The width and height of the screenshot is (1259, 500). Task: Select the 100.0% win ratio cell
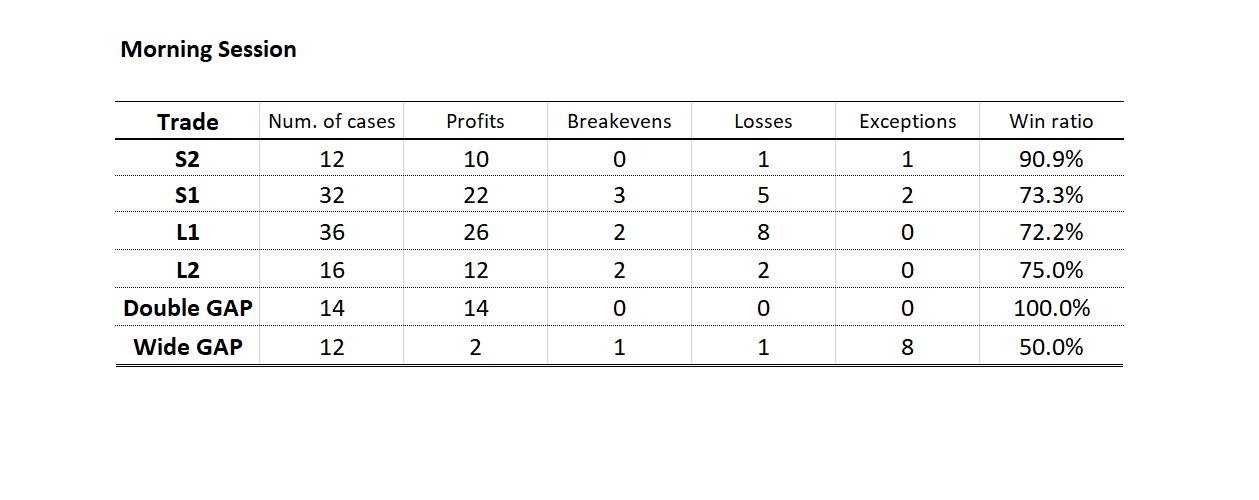pyautogui.click(x=1051, y=308)
